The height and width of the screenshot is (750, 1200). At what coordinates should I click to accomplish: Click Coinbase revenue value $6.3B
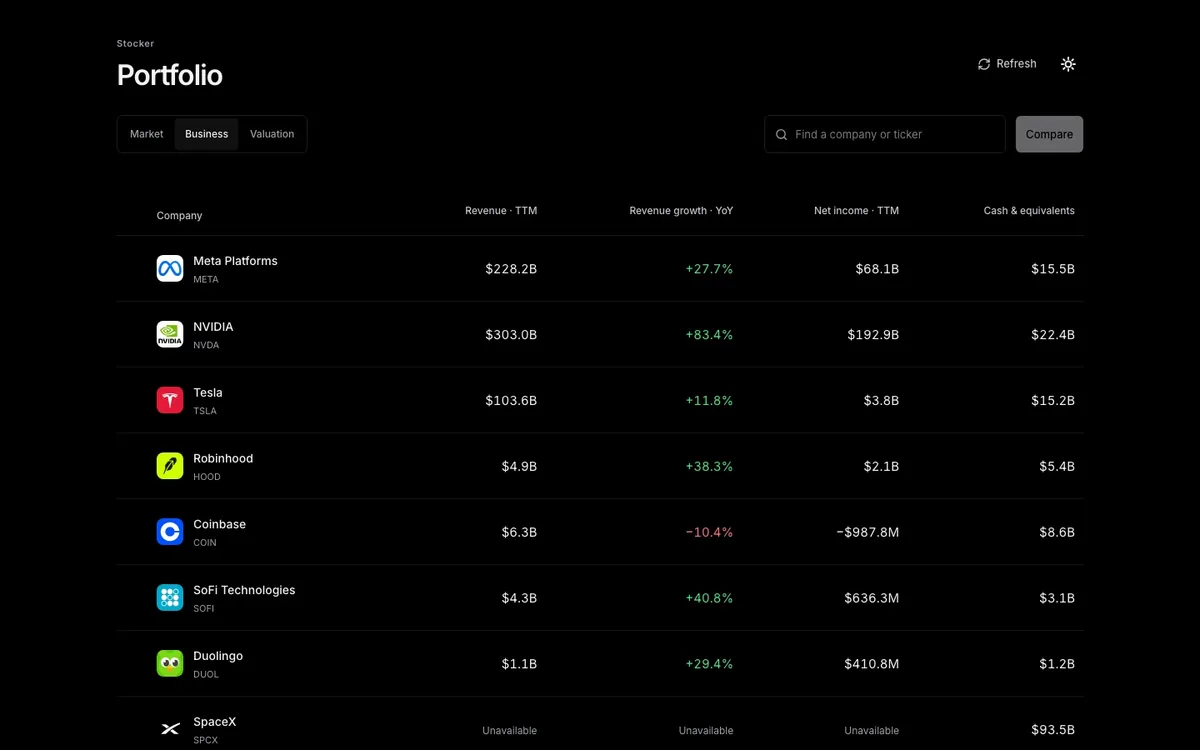pyautogui.click(x=519, y=532)
